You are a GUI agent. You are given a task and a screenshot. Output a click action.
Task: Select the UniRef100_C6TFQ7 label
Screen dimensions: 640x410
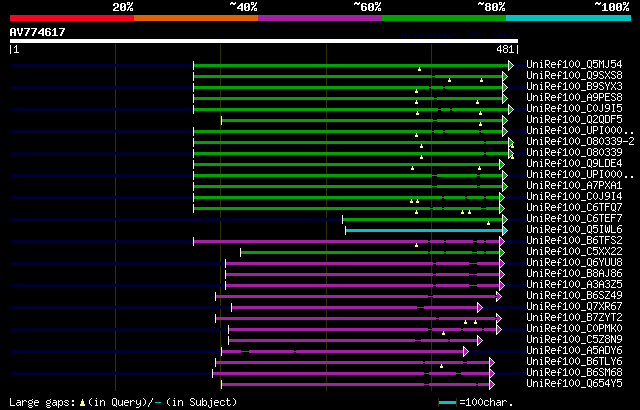[x=574, y=208]
